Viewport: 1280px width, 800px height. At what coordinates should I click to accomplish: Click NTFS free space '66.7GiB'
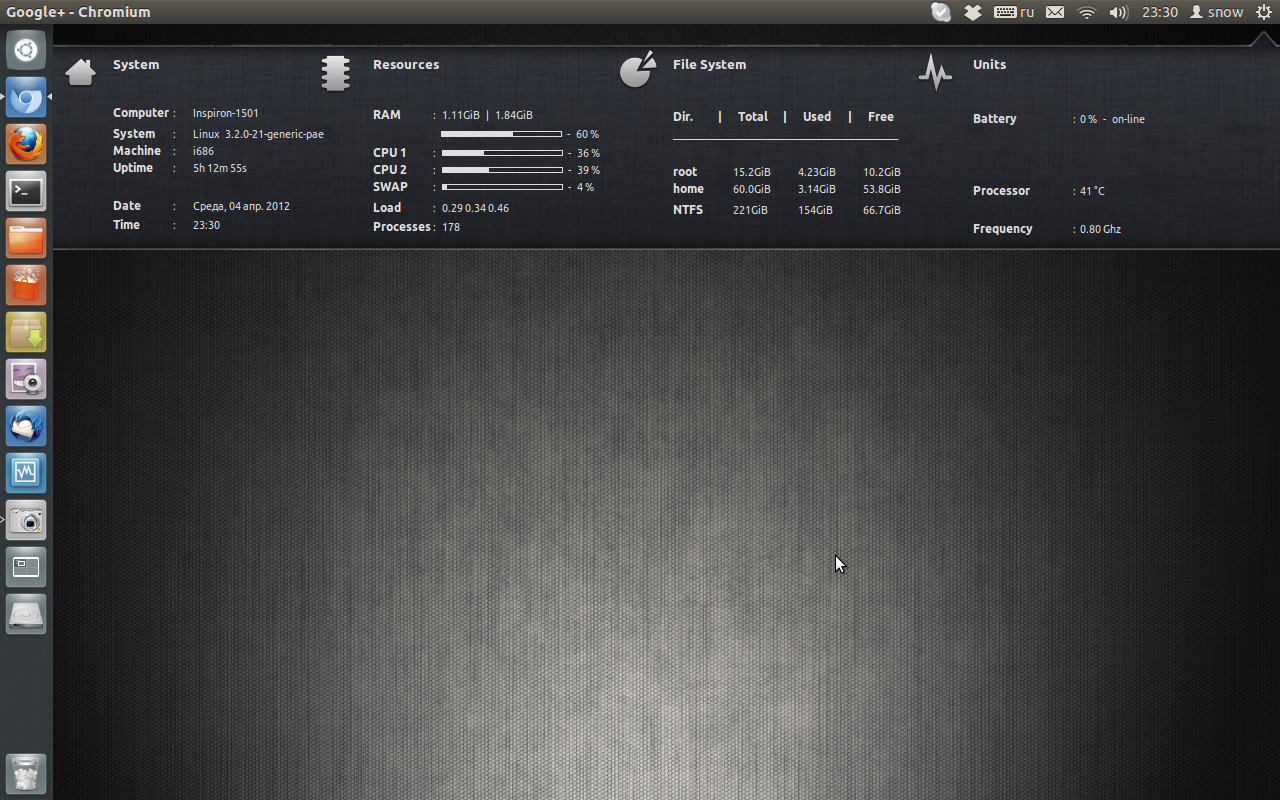click(882, 210)
